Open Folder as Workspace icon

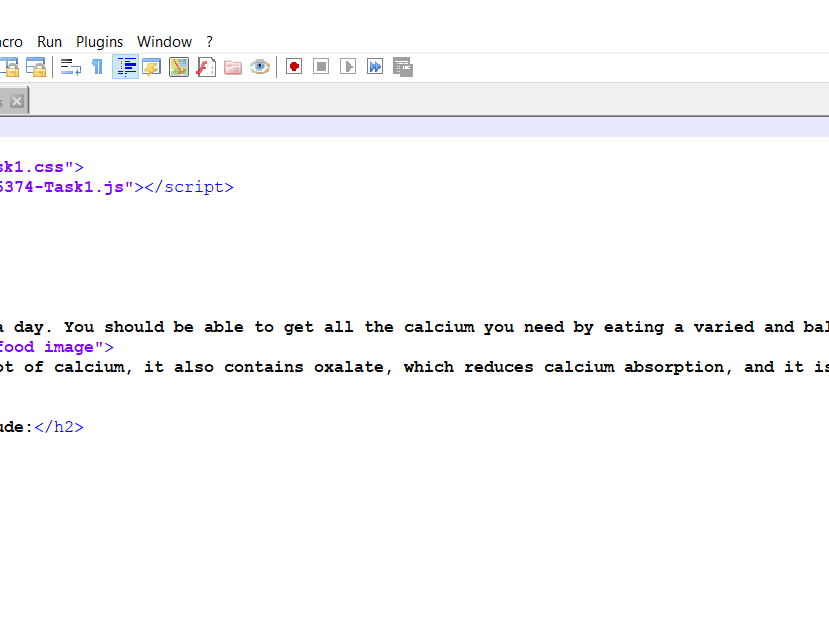point(233,67)
